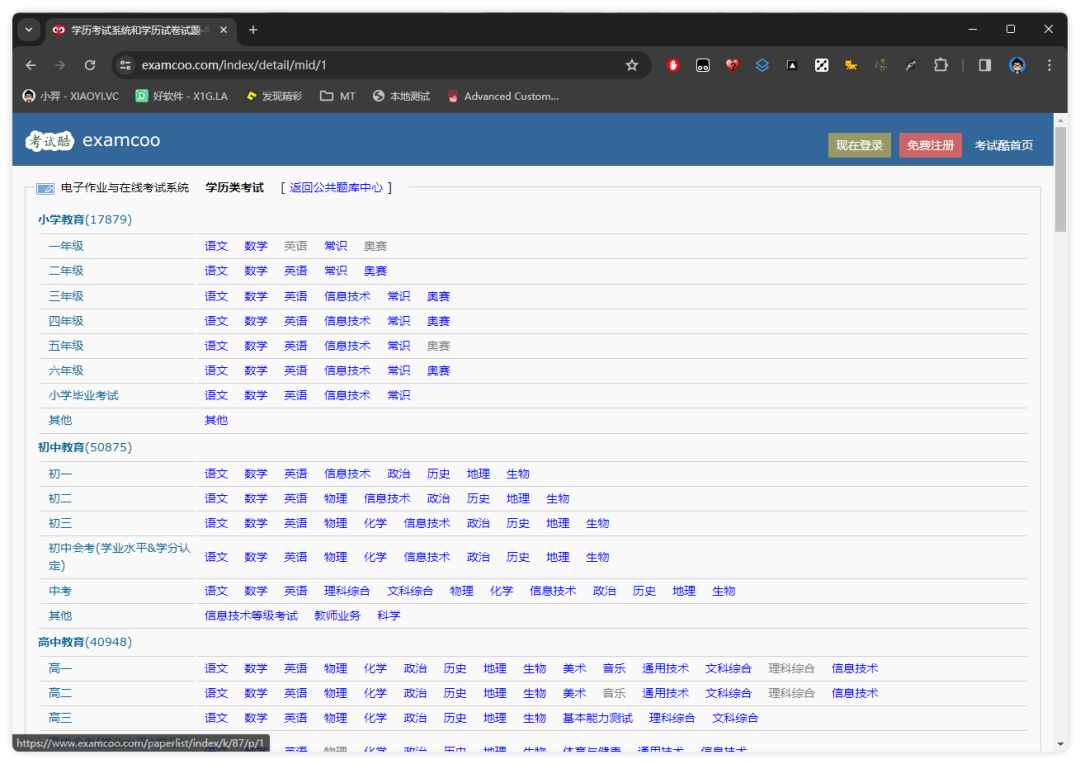The height and width of the screenshot is (764, 1080).
Task: Click the site information icon beside URL
Action: tap(125, 65)
